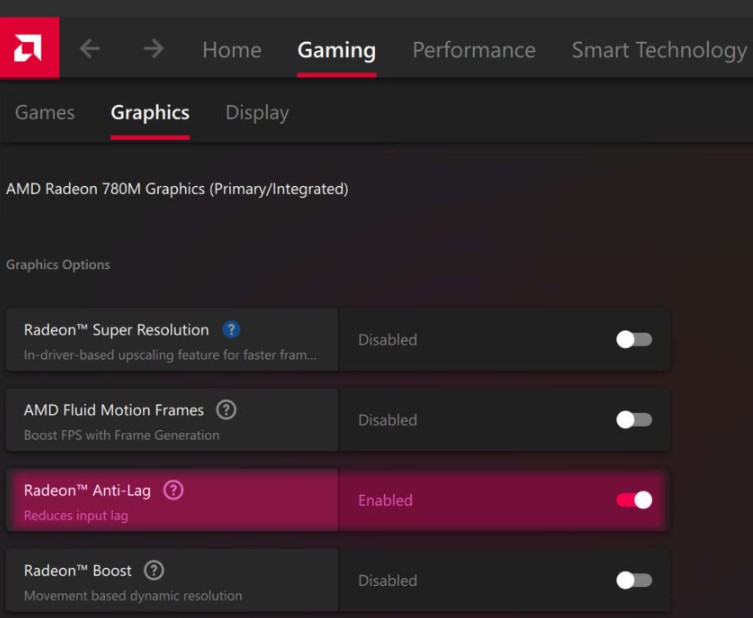Disable the Radeon Anti-Lag toggle
The image size is (753, 618).
[x=634, y=500]
